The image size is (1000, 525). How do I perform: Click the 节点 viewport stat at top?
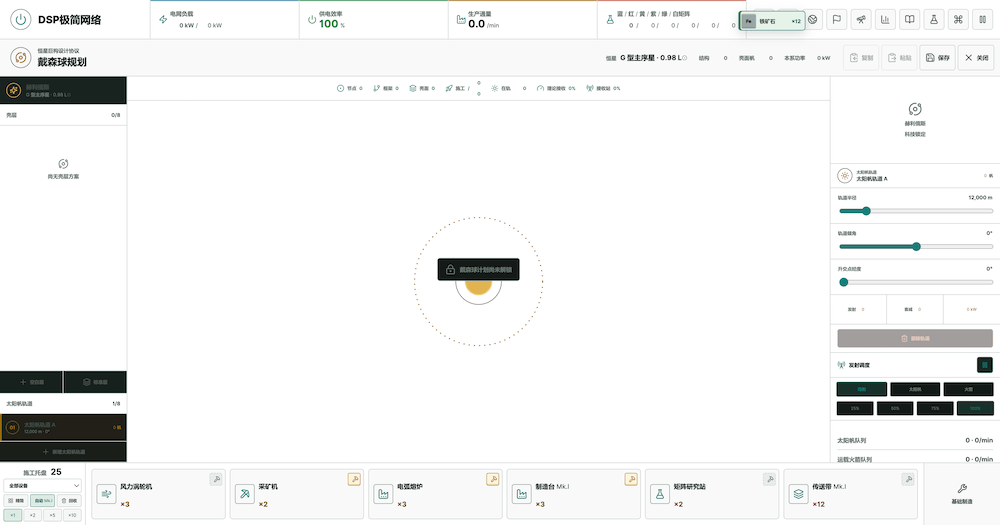point(349,89)
